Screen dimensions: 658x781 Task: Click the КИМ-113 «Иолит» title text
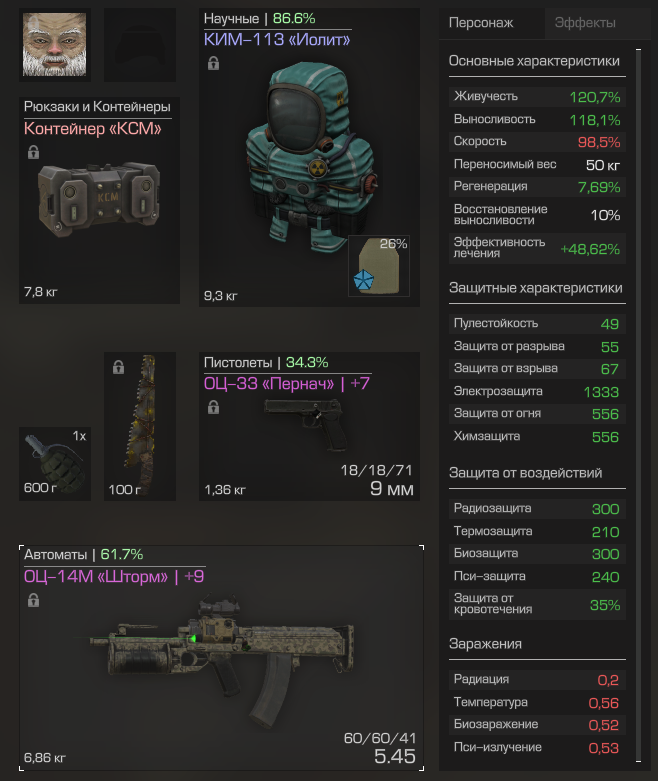tap(277, 39)
